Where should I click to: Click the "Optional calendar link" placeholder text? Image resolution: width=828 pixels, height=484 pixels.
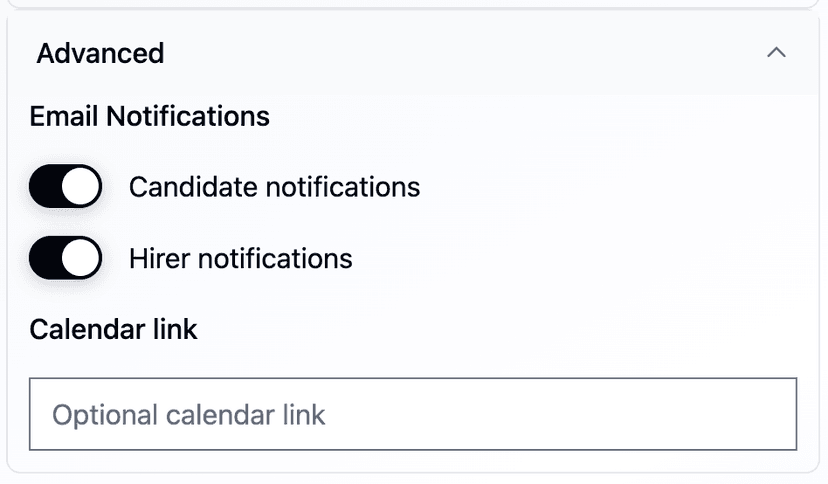pos(189,415)
